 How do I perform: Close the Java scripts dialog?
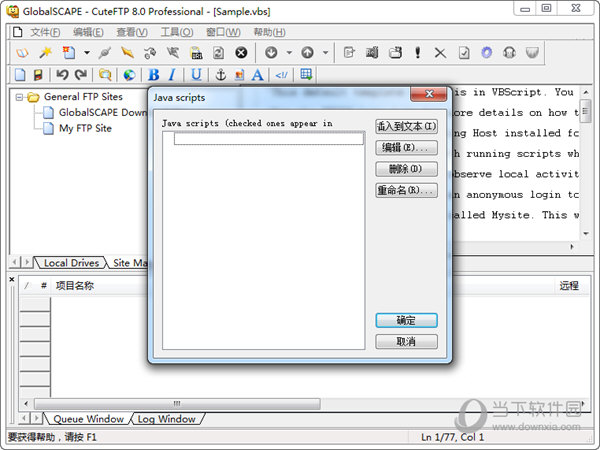[429, 94]
